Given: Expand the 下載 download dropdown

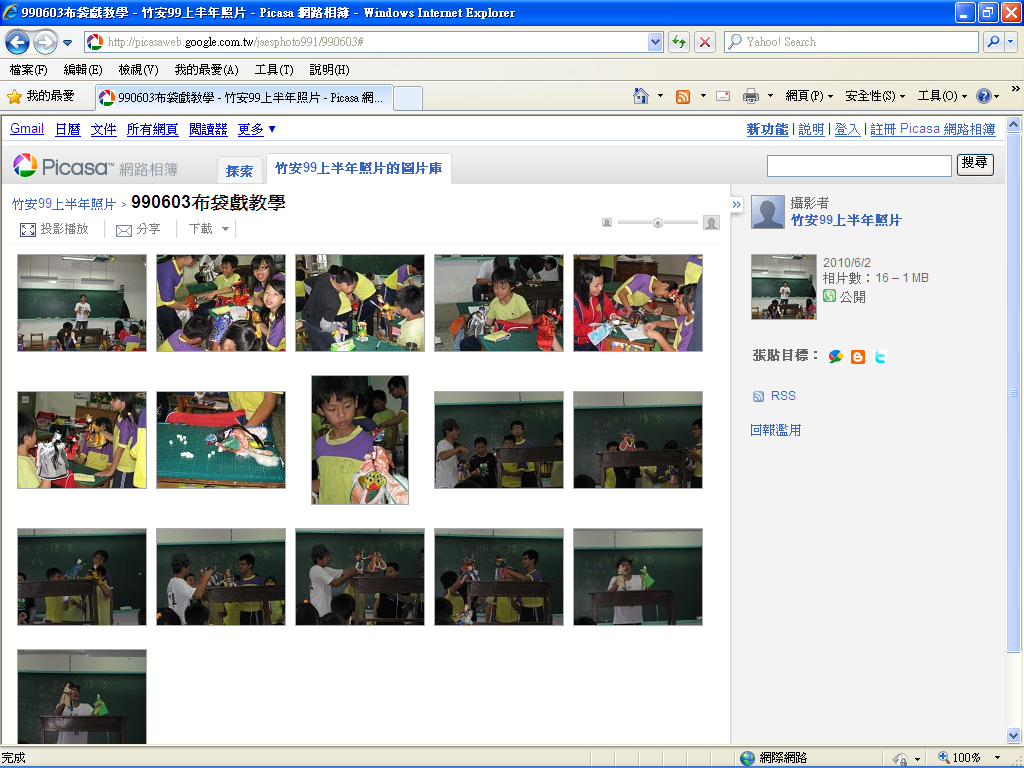Looking at the screenshot, I should [209, 229].
